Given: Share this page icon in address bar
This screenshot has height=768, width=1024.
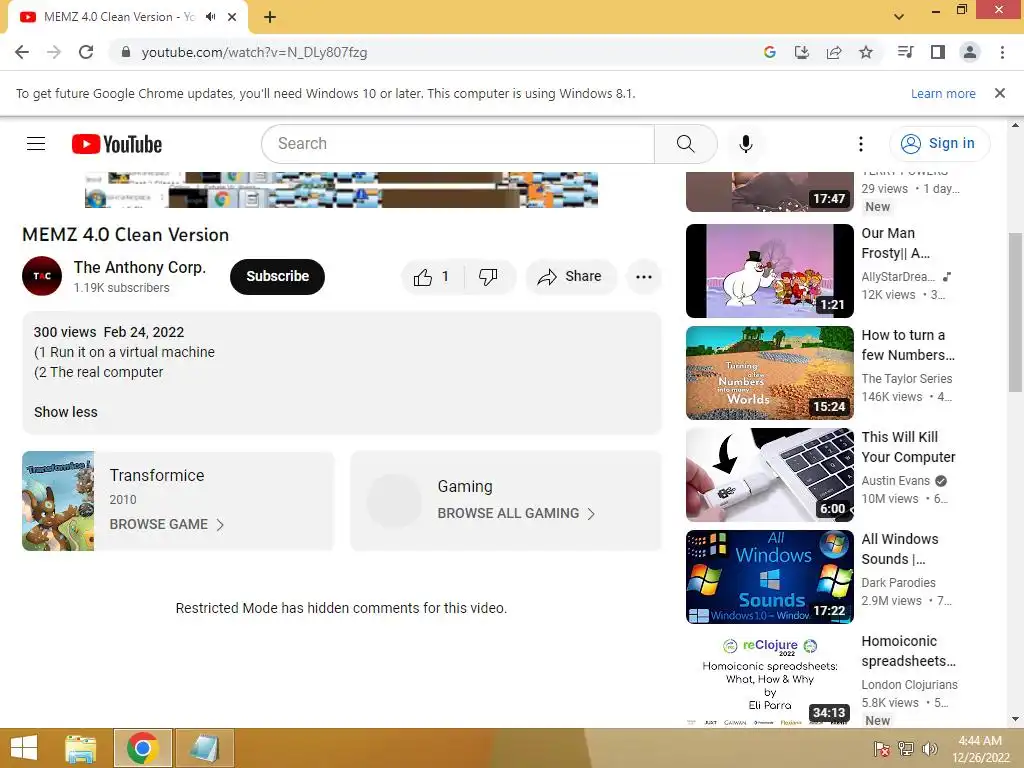Looking at the screenshot, I should pyautogui.click(x=834, y=52).
